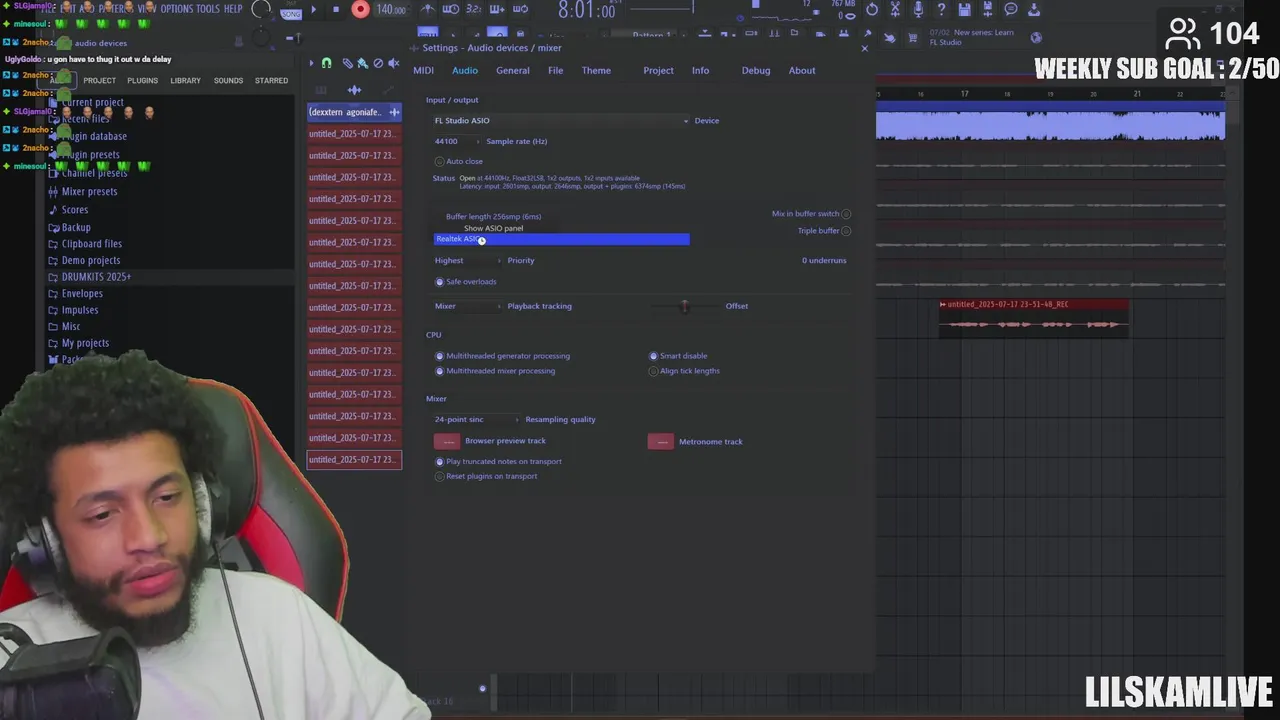Image resolution: width=1280 pixels, height=720 pixels.
Task: Click the Metronome track selector
Action: (661, 441)
